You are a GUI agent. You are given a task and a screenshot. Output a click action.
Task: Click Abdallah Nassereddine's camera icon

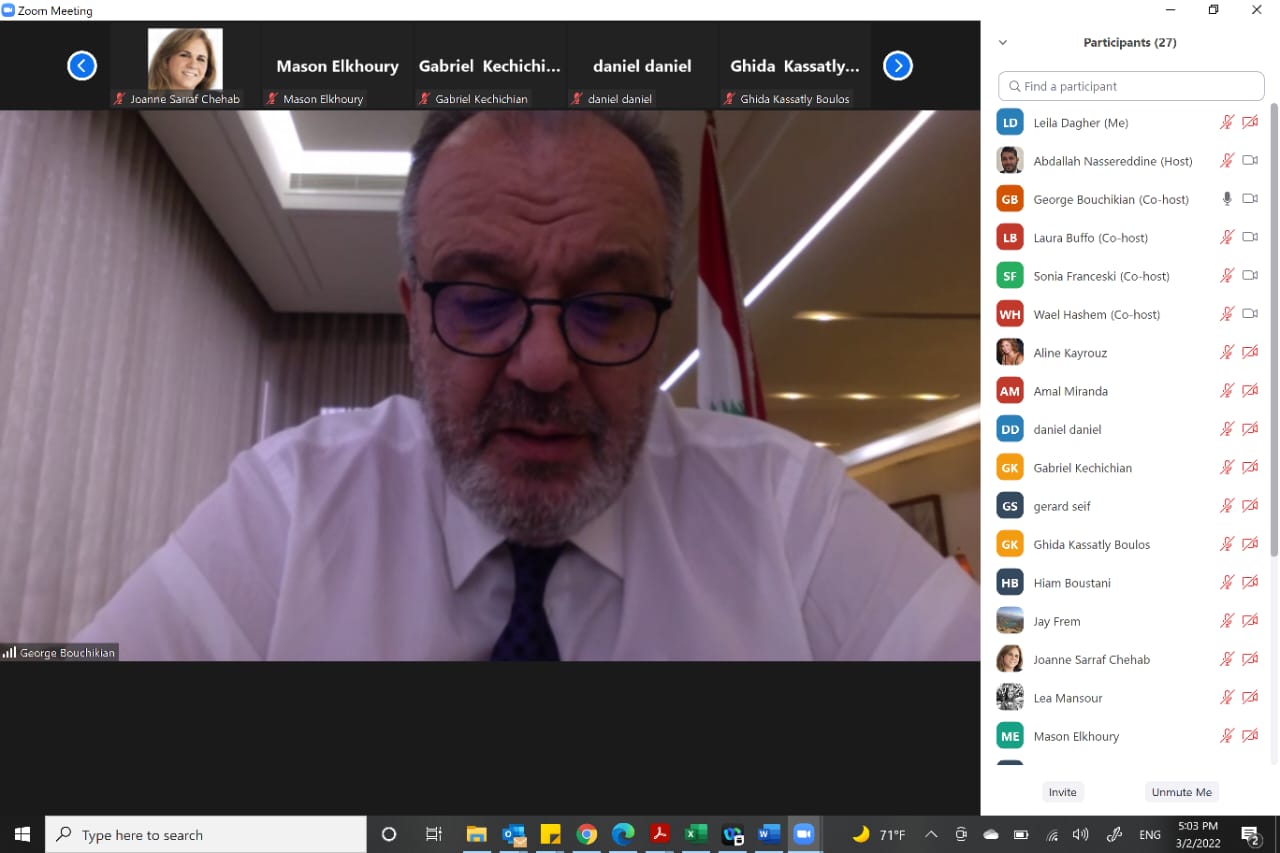pyautogui.click(x=1249, y=160)
